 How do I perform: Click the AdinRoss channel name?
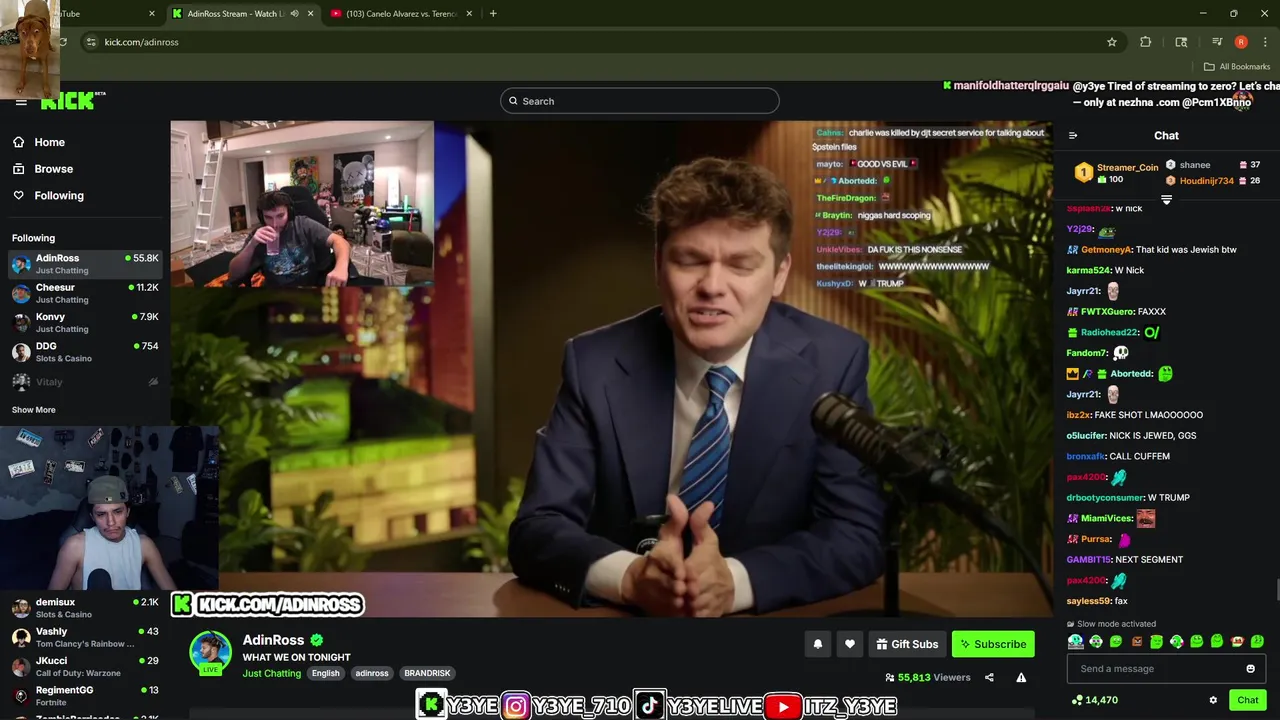click(273, 640)
